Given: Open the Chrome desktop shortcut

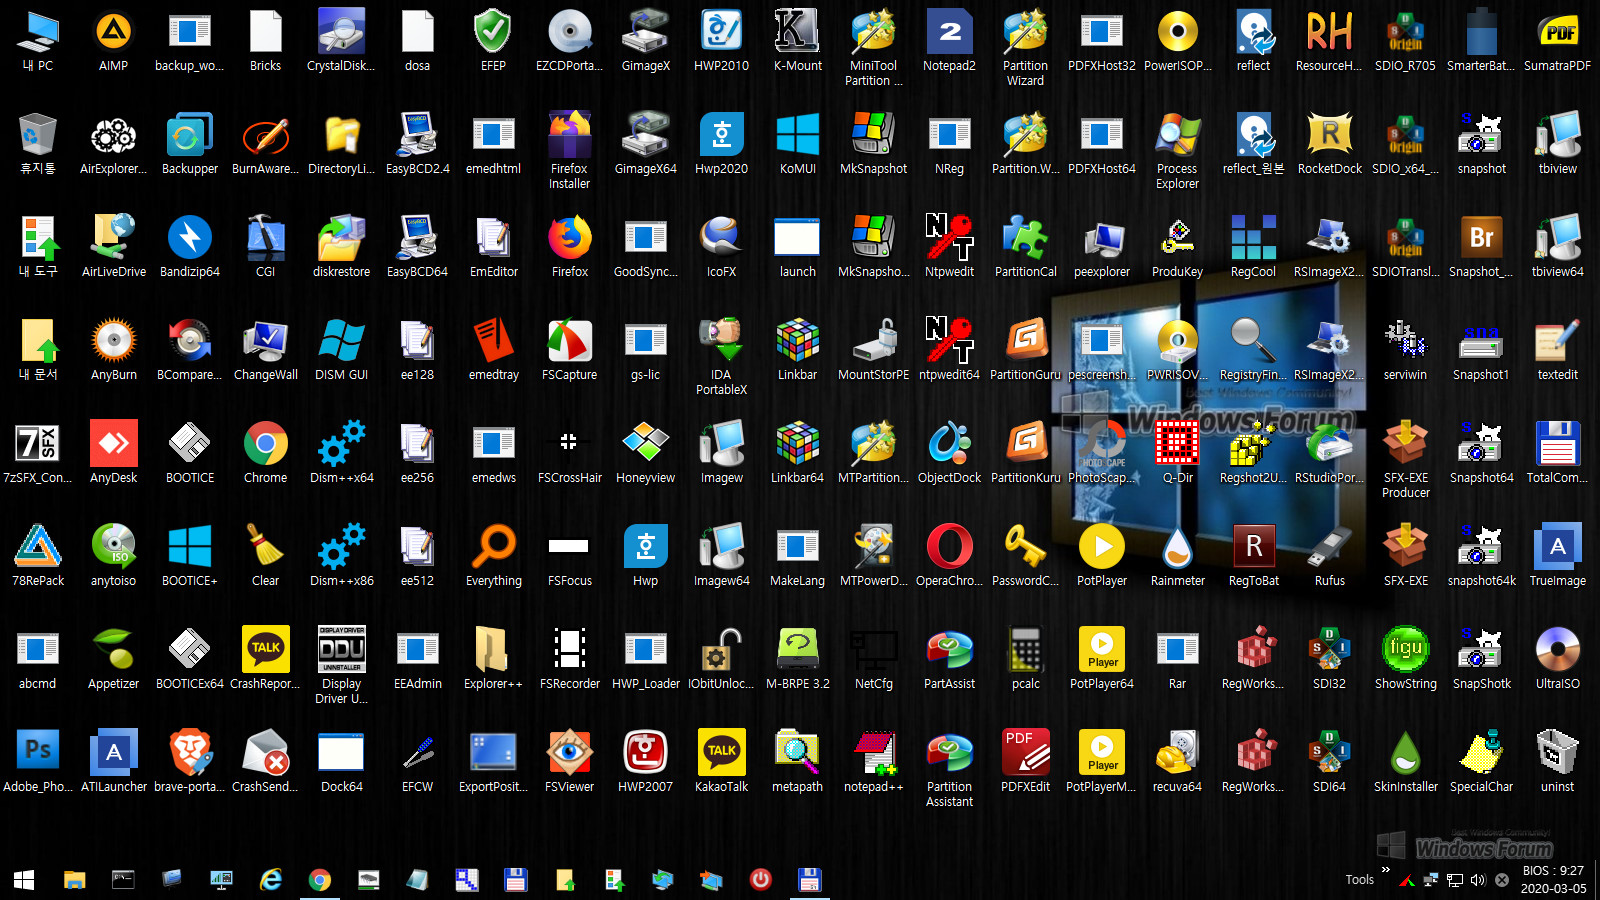Looking at the screenshot, I should pyautogui.click(x=265, y=453).
